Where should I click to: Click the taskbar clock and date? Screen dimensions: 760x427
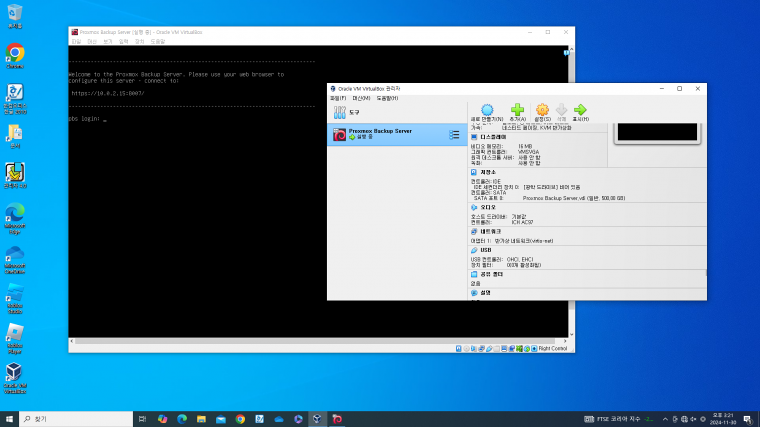[x=723, y=419]
